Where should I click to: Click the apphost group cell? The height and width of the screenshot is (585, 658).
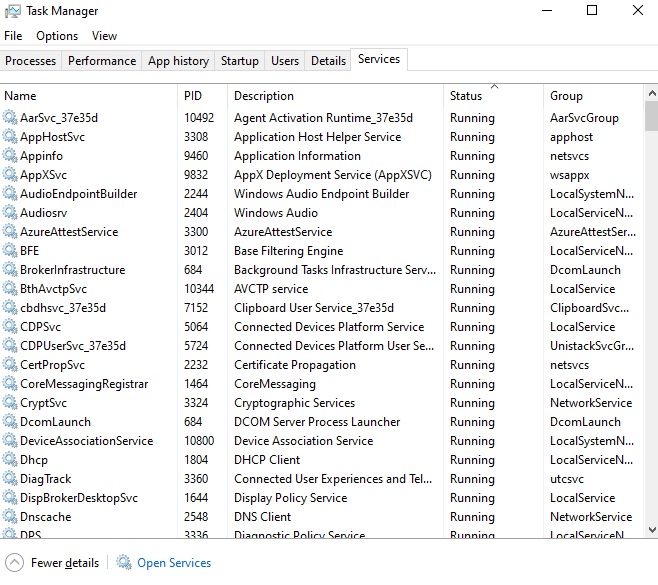pyautogui.click(x=572, y=137)
